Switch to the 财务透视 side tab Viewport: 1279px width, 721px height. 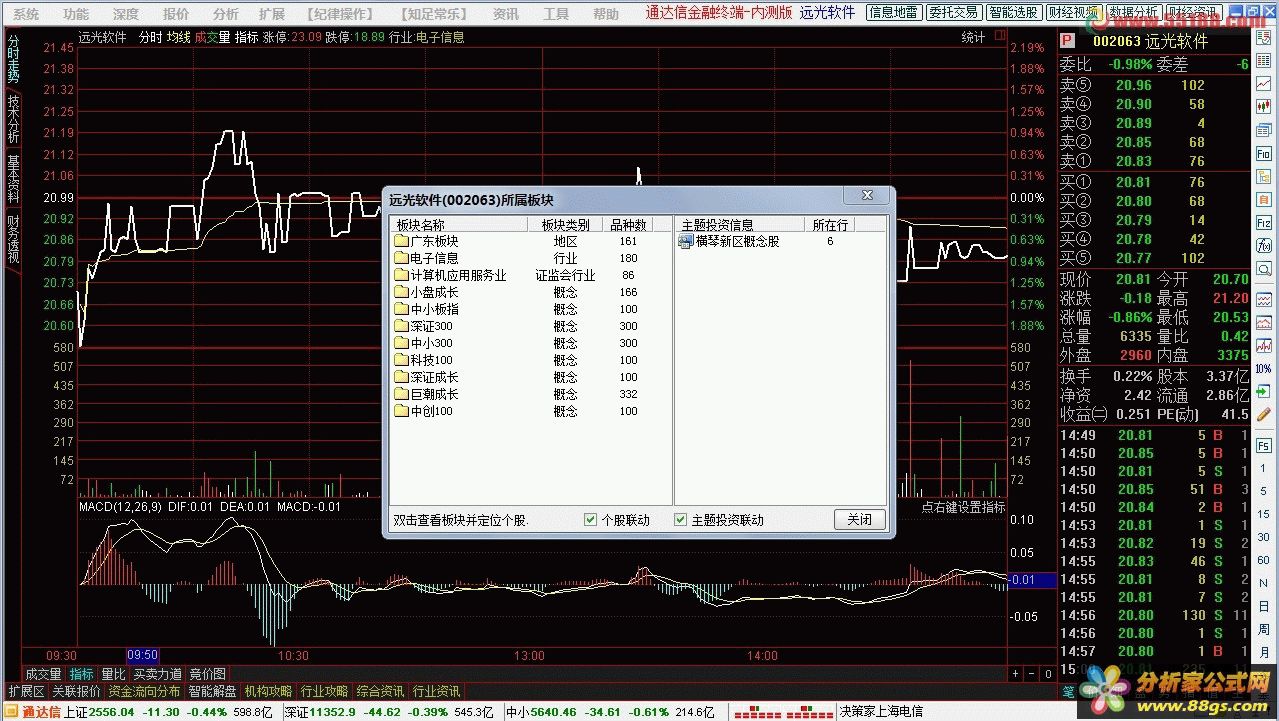[x=13, y=240]
